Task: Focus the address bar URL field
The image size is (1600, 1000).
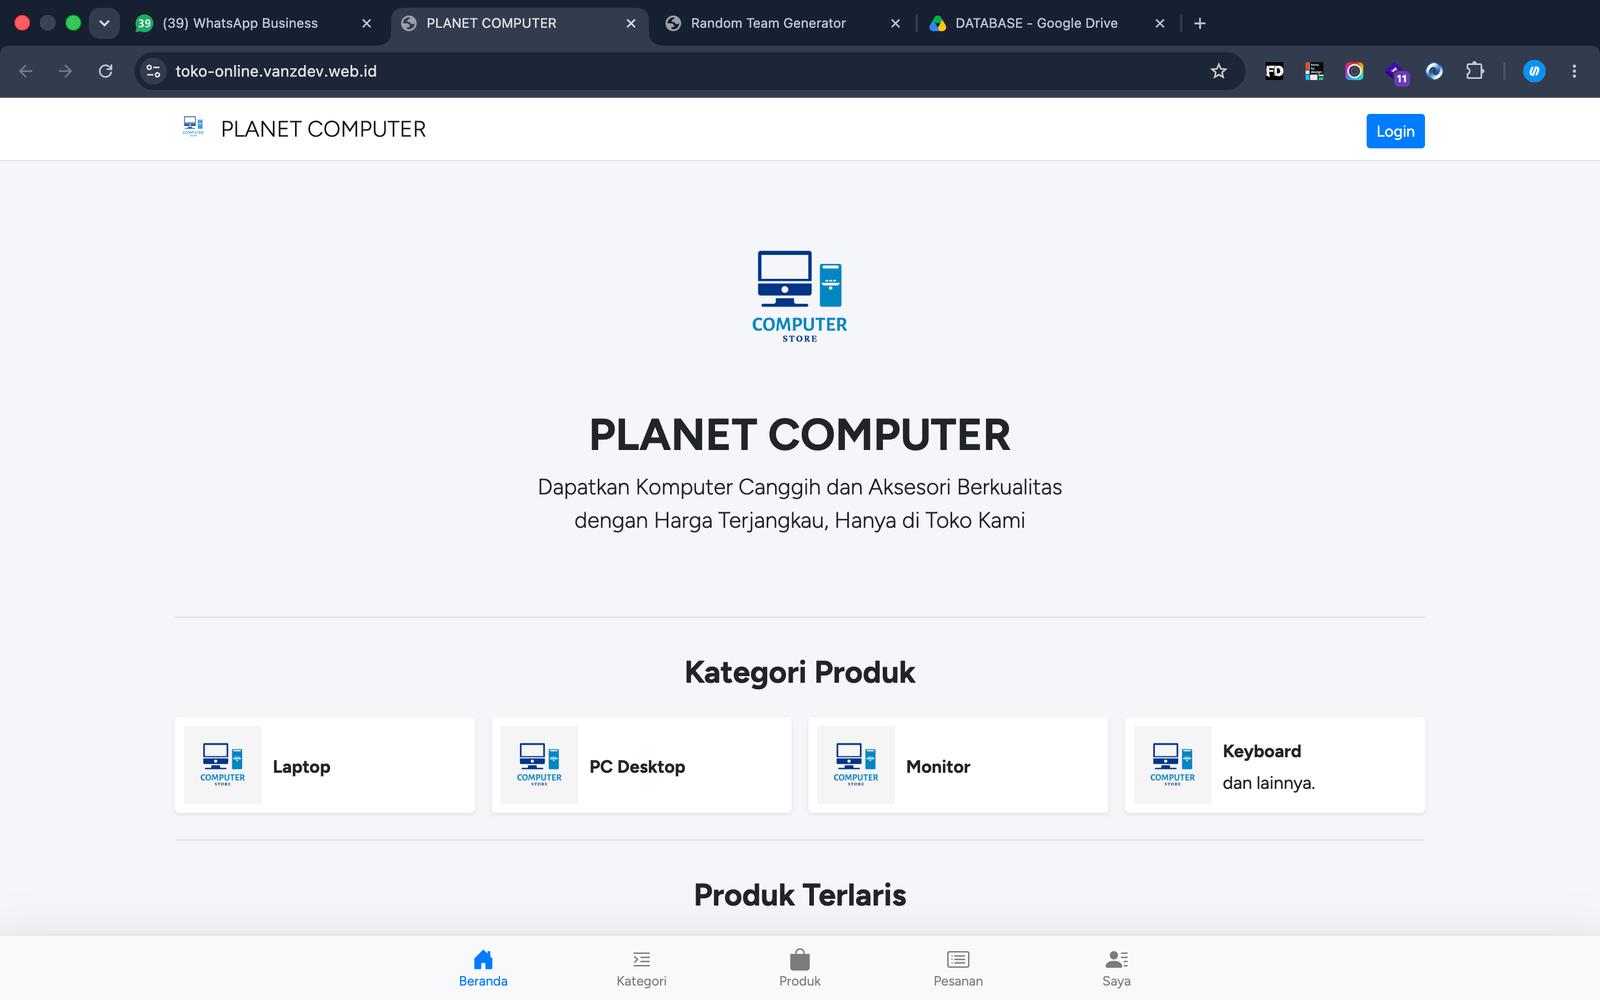Action: tap(690, 71)
